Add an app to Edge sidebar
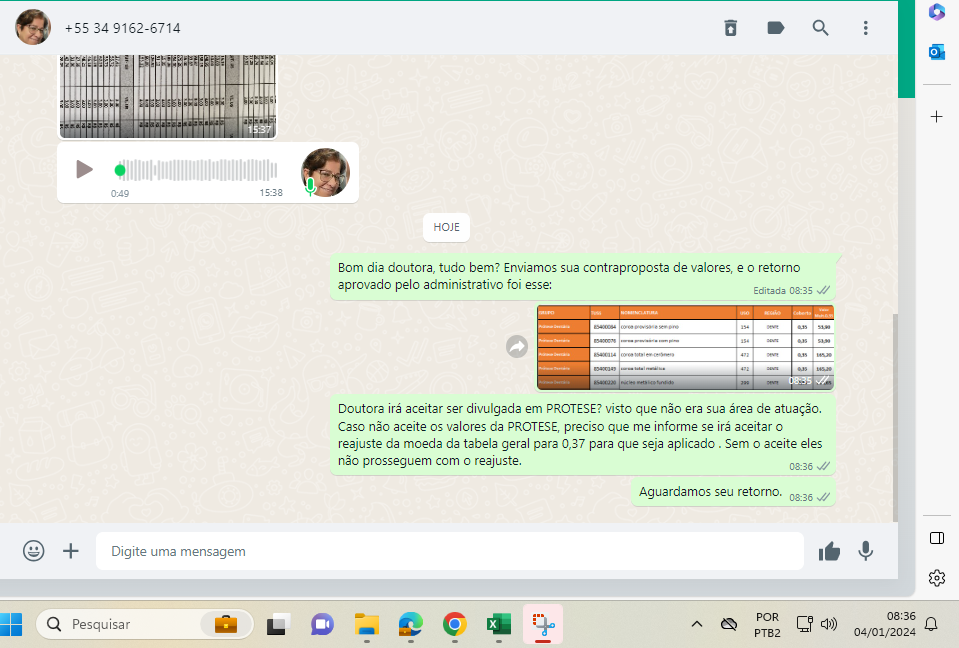Screen dimensions: 959x648 click(937, 117)
